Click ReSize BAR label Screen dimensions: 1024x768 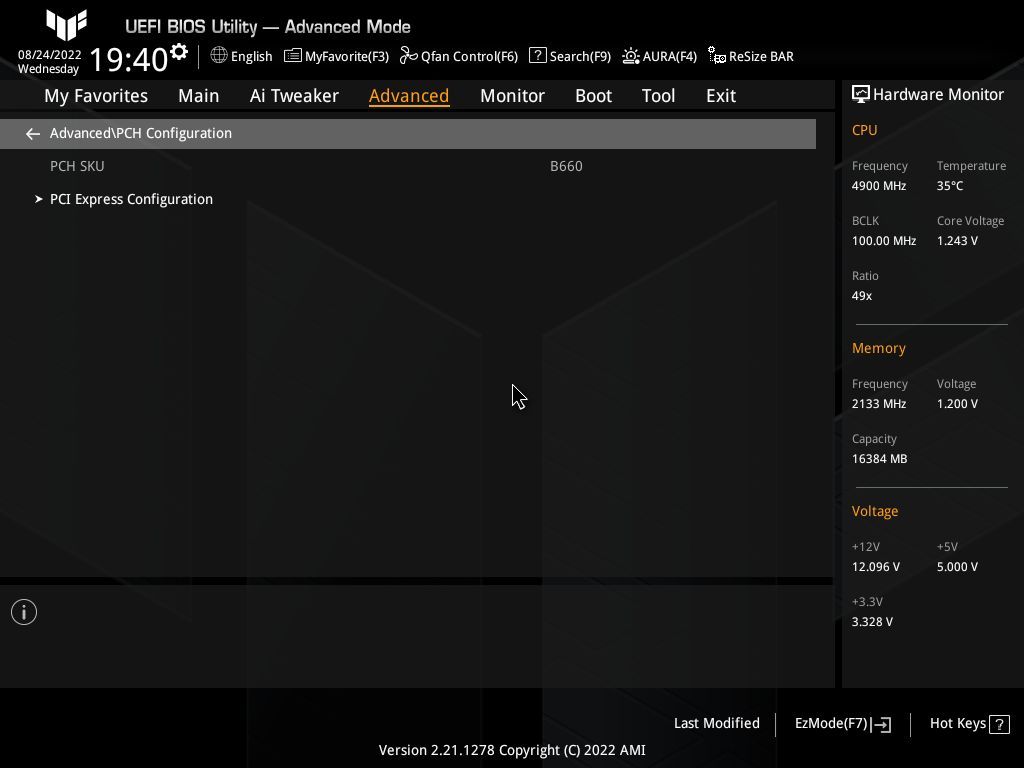click(761, 57)
